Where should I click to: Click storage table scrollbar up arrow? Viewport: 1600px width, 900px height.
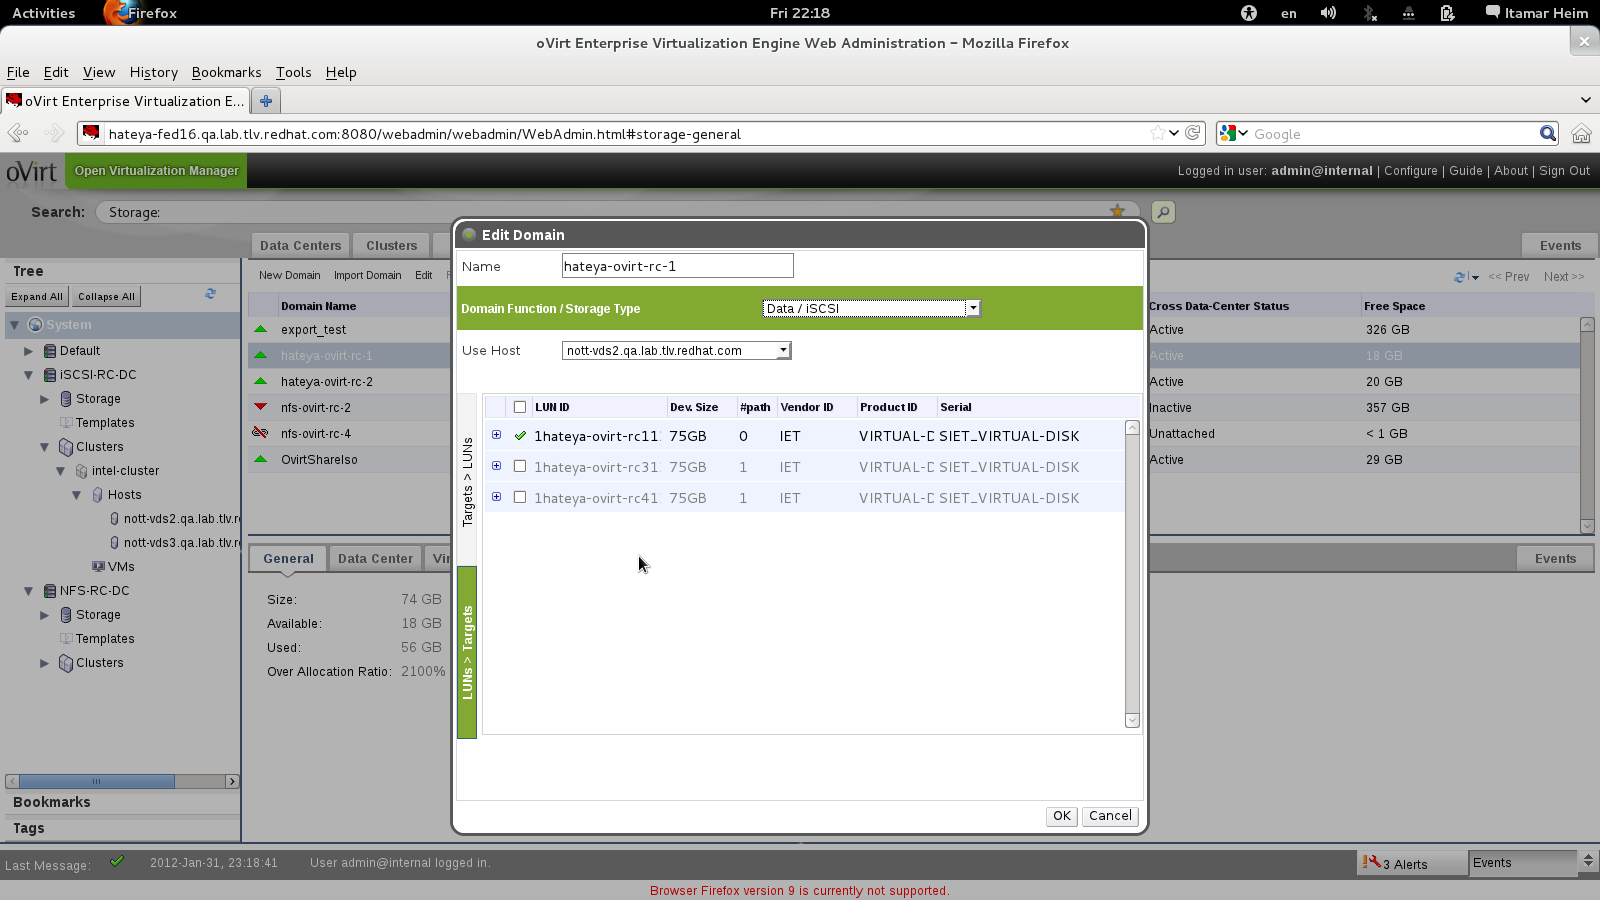tap(1587, 325)
